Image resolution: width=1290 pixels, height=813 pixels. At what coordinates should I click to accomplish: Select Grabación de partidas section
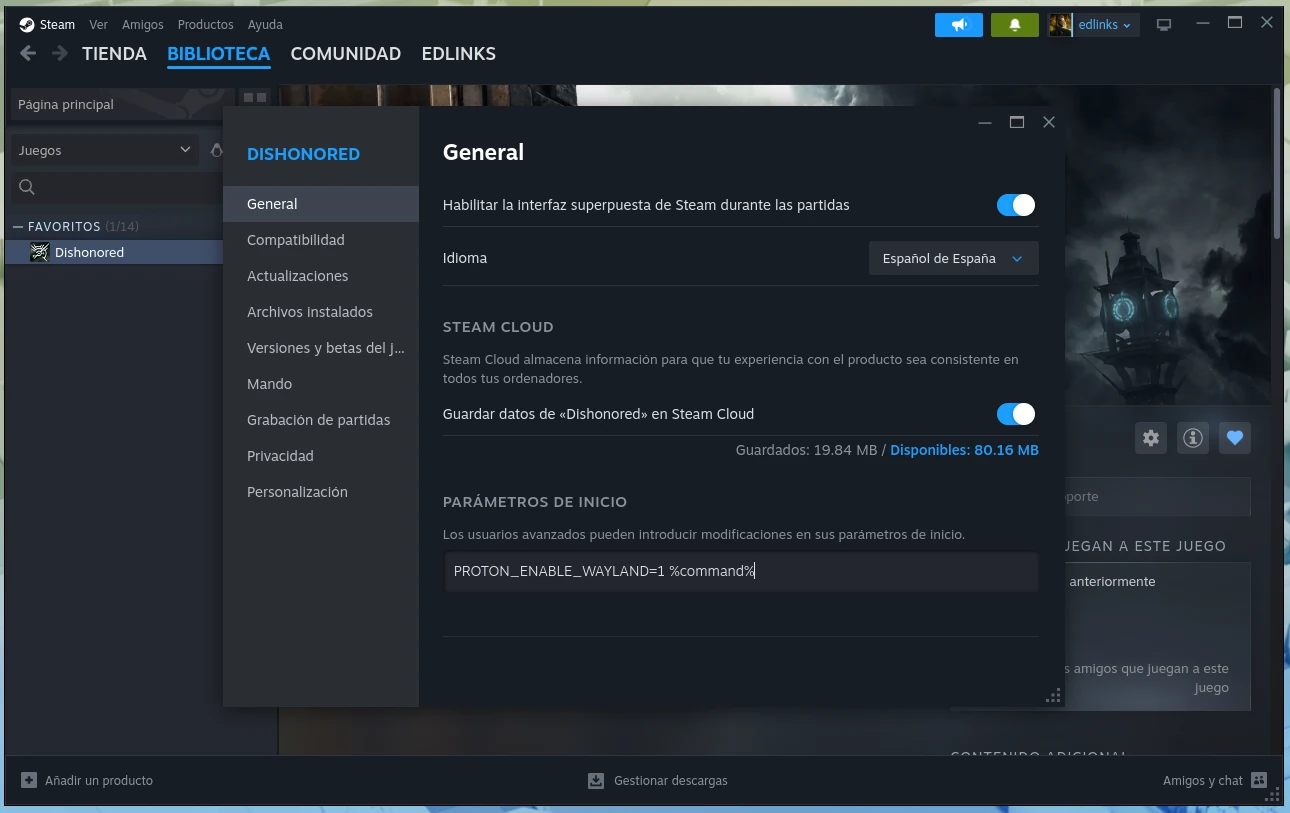click(x=321, y=420)
